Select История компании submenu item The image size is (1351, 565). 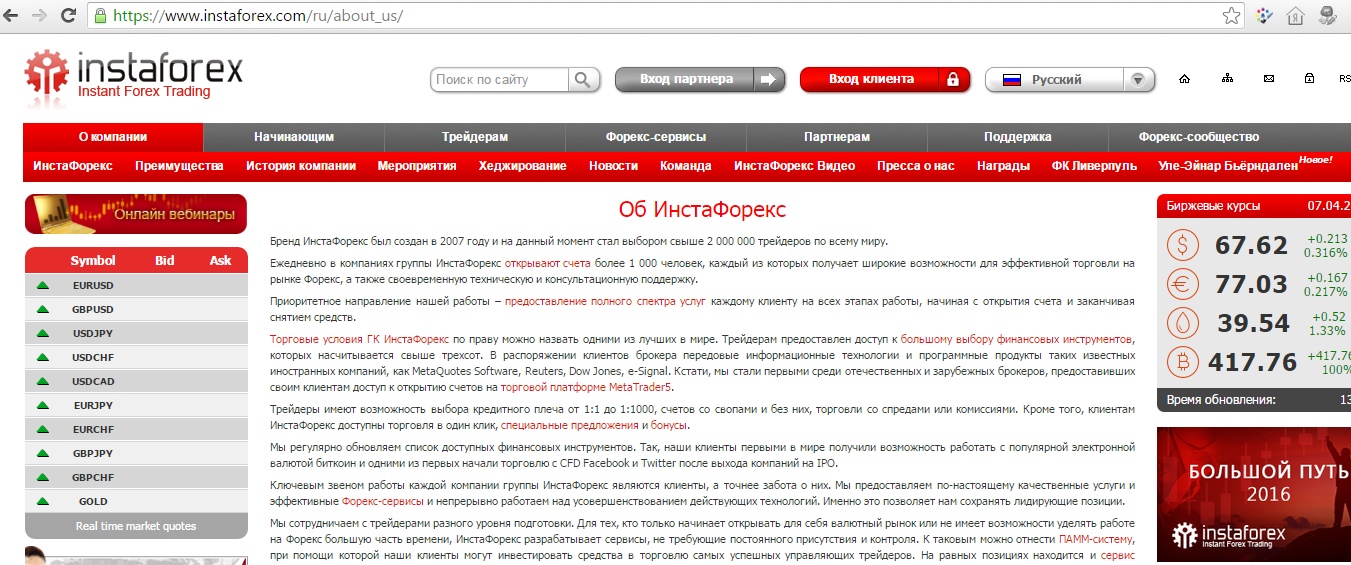tap(301, 166)
